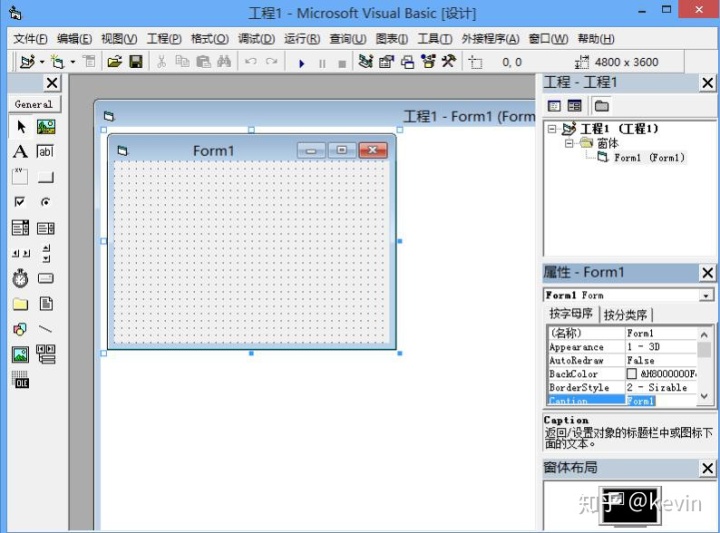Image resolution: width=720 pixels, height=533 pixels.
Task: Select the Shape control tool
Action: (20, 329)
